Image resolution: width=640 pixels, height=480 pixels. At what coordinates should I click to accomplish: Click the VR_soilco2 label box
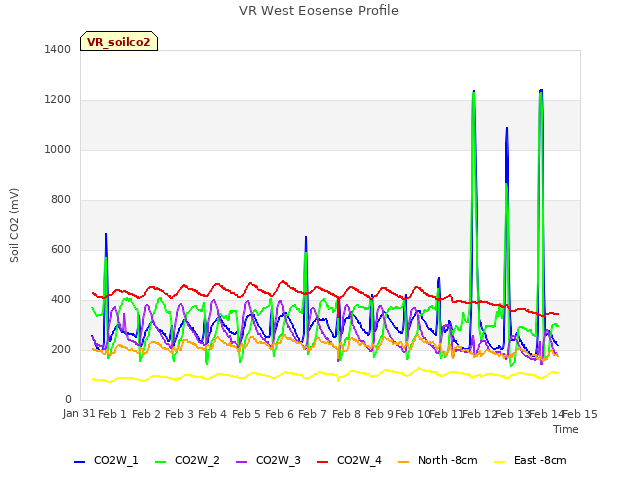coord(119,41)
